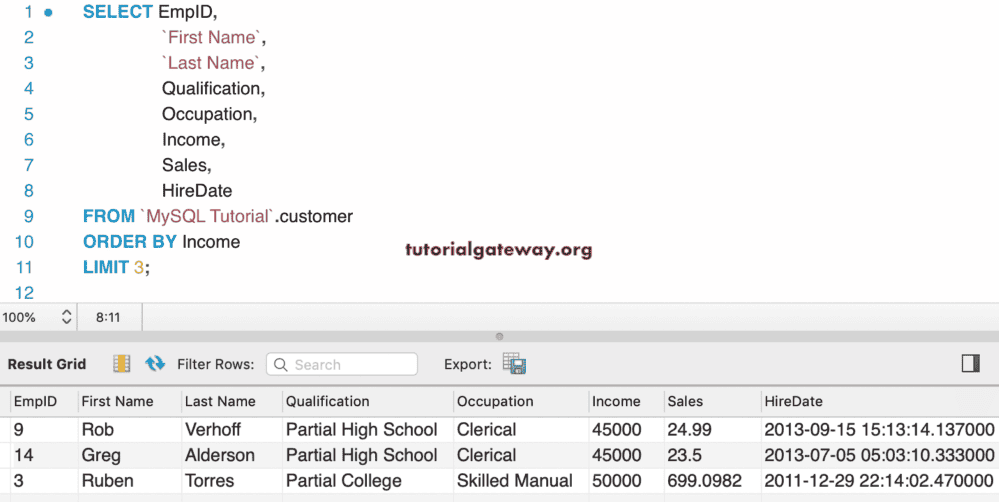999x502 pixels.
Task: Click the FROM keyword on line 9
Action: (x=109, y=217)
